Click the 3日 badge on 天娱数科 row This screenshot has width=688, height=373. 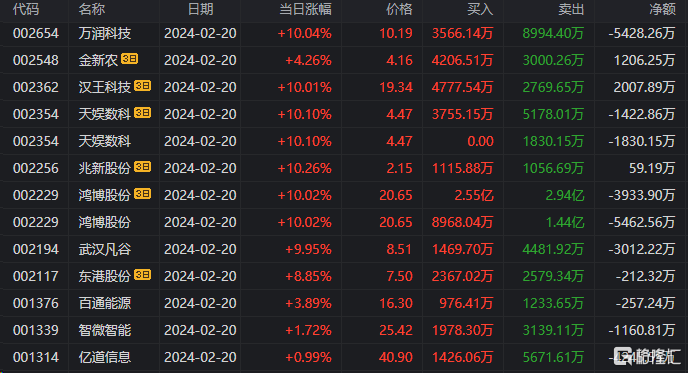pos(143,113)
